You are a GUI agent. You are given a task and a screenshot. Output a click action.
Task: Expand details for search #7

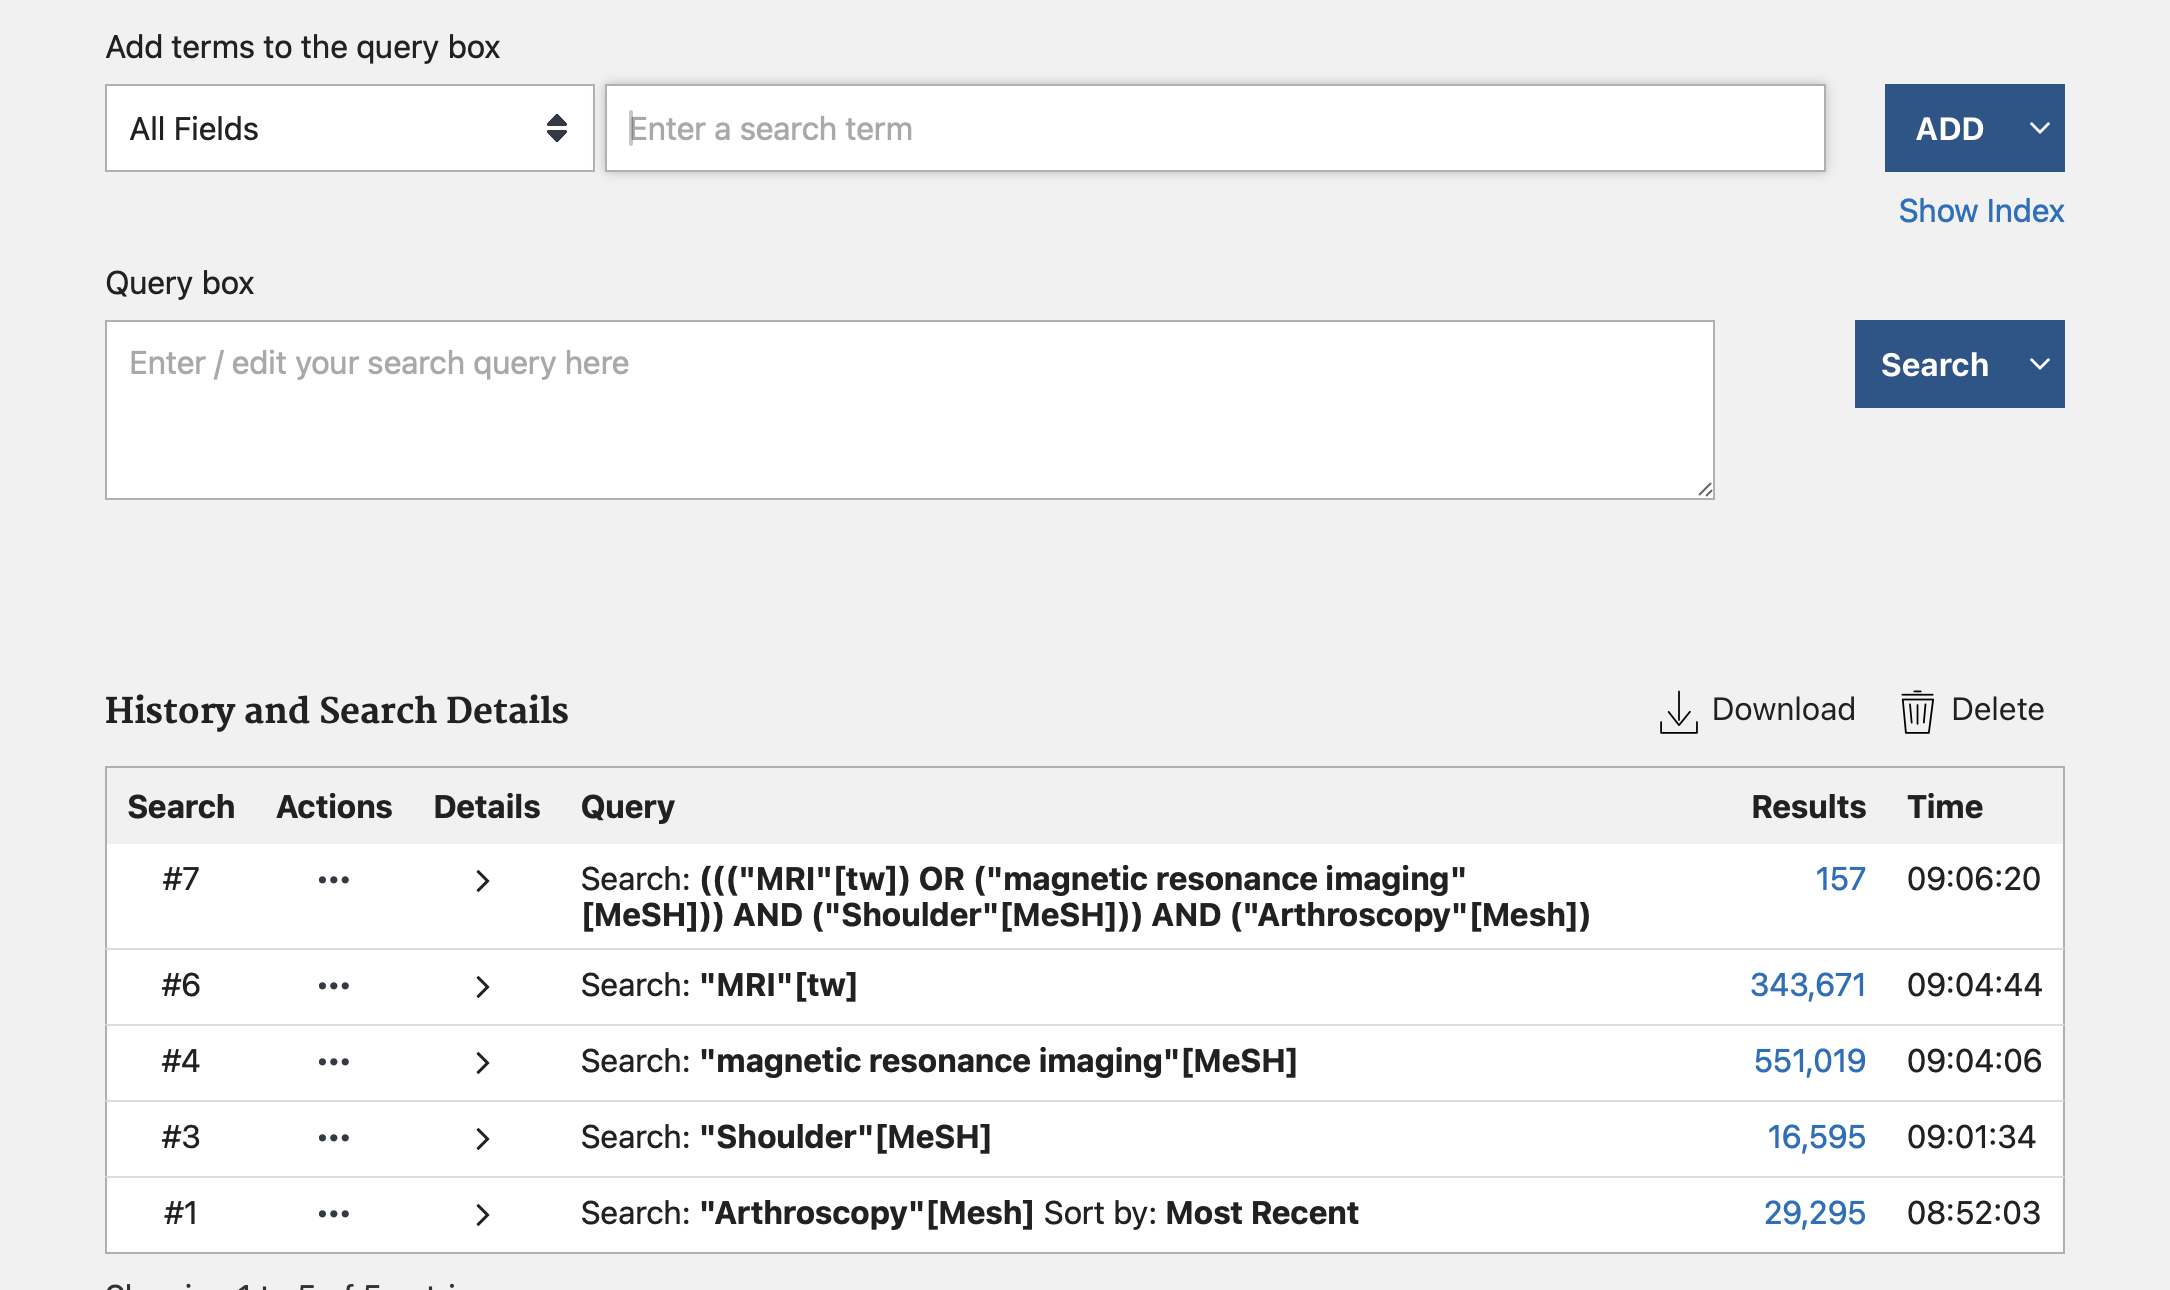482,881
